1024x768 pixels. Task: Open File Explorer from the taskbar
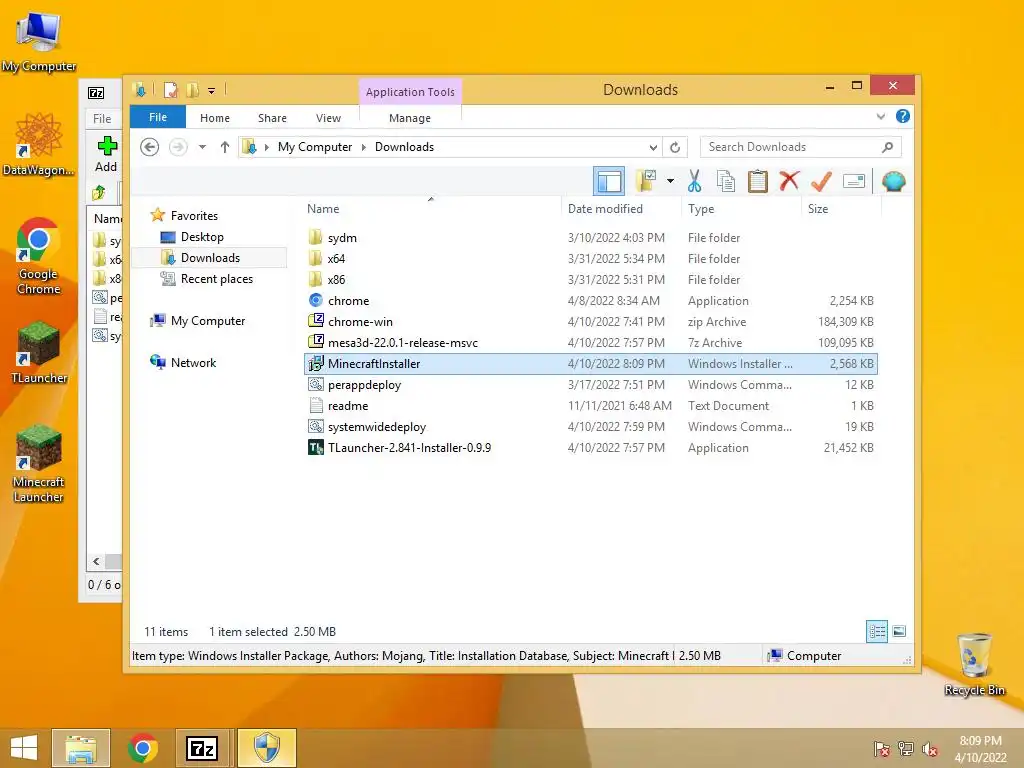81,748
